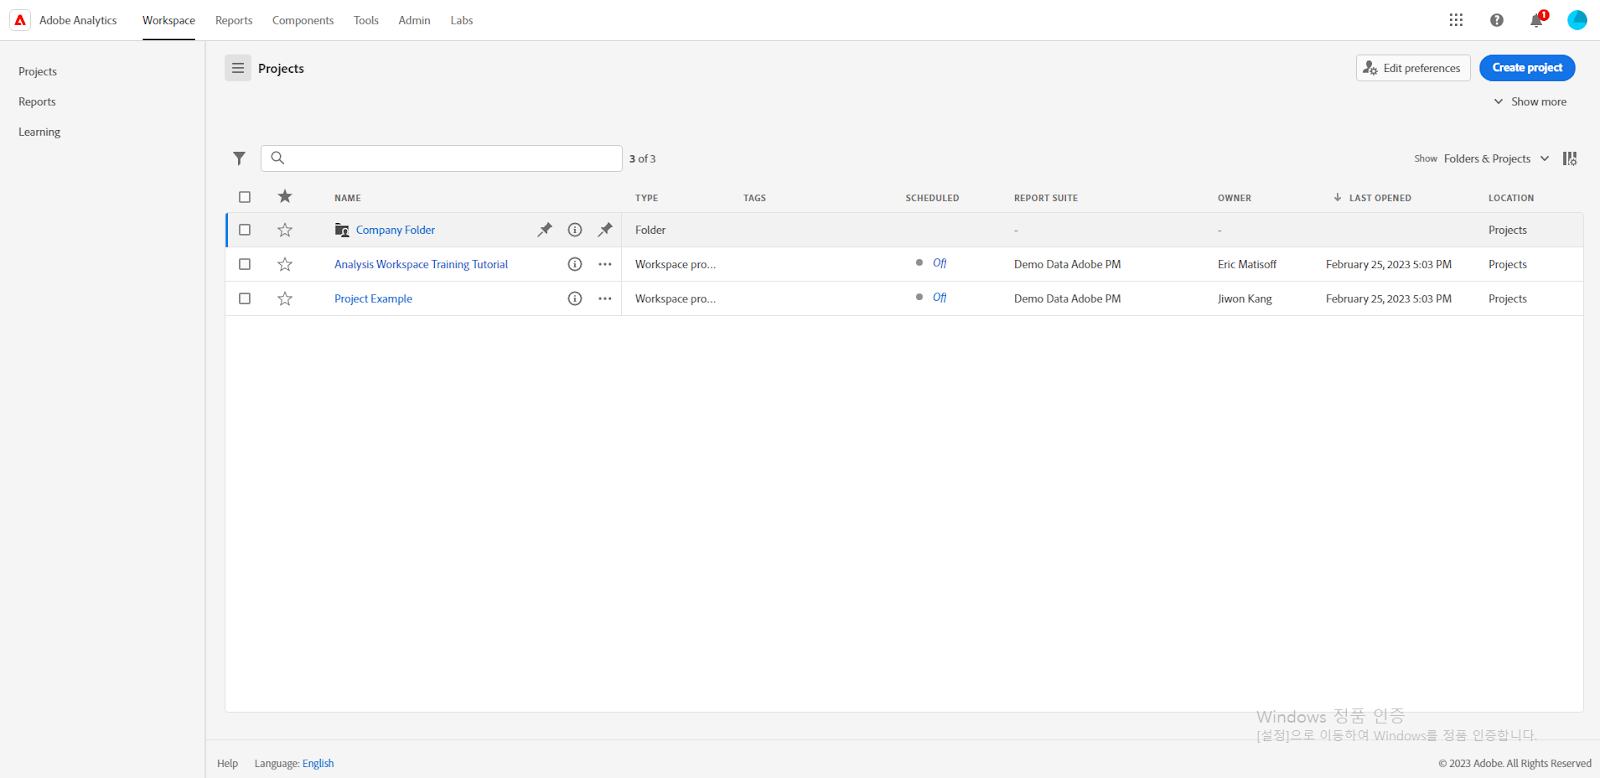Click the Create project button
This screenshot has width=1600, height=778.
pyautogui.click(x=1527, y=68)
